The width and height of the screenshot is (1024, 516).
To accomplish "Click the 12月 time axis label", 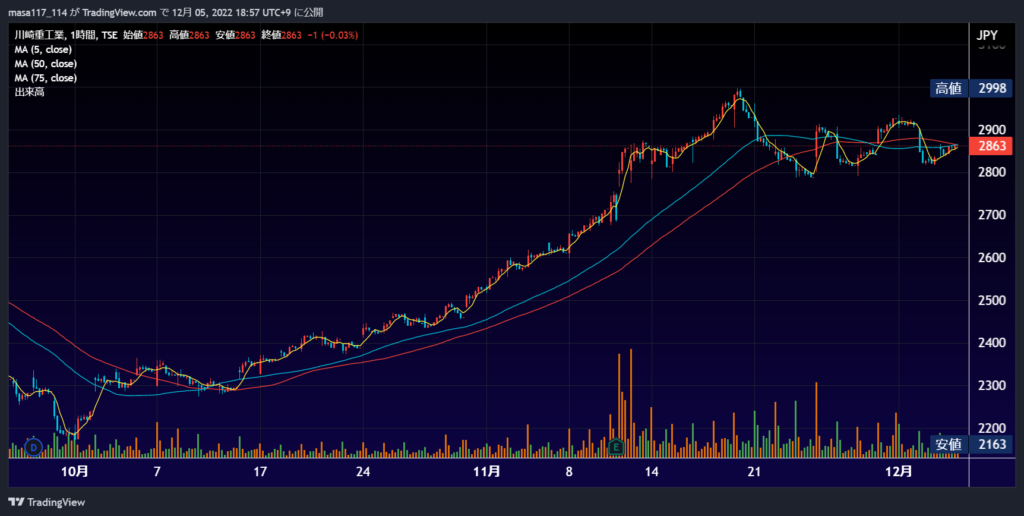I will pos(898,472).
